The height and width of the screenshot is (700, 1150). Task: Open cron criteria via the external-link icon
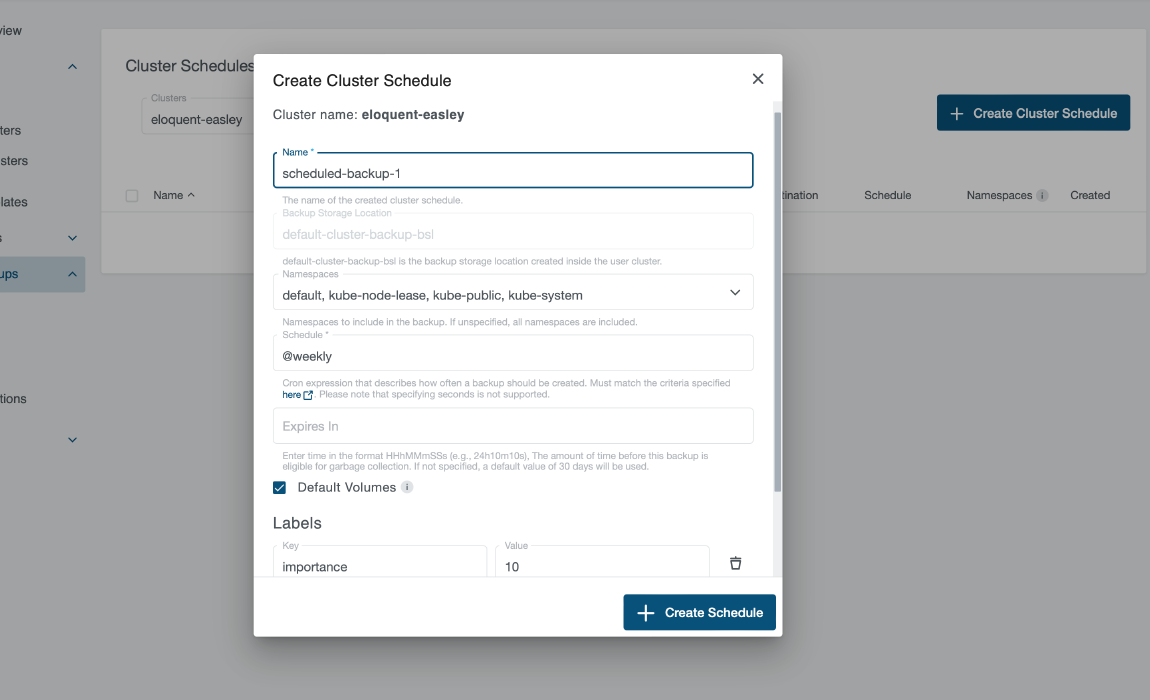pos(310,395)
